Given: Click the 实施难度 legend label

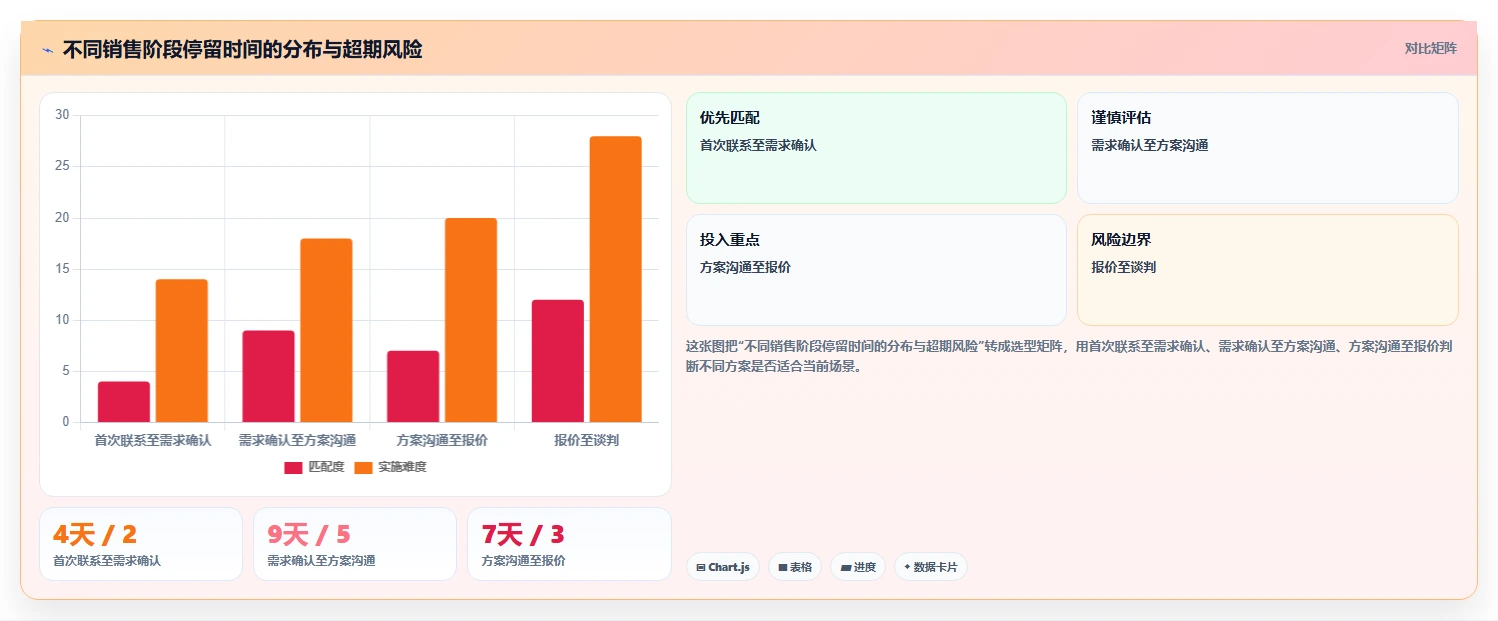Looking at the screenshot, I should point(402,467).
